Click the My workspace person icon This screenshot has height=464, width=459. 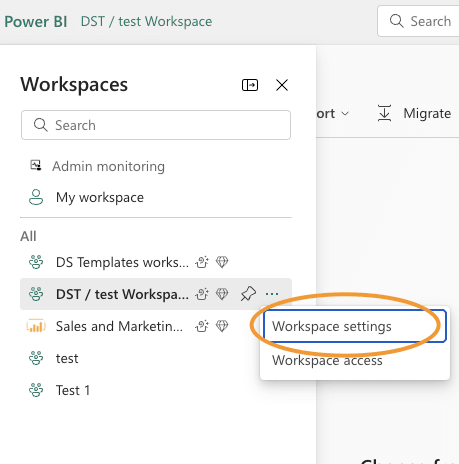[36, 197]
